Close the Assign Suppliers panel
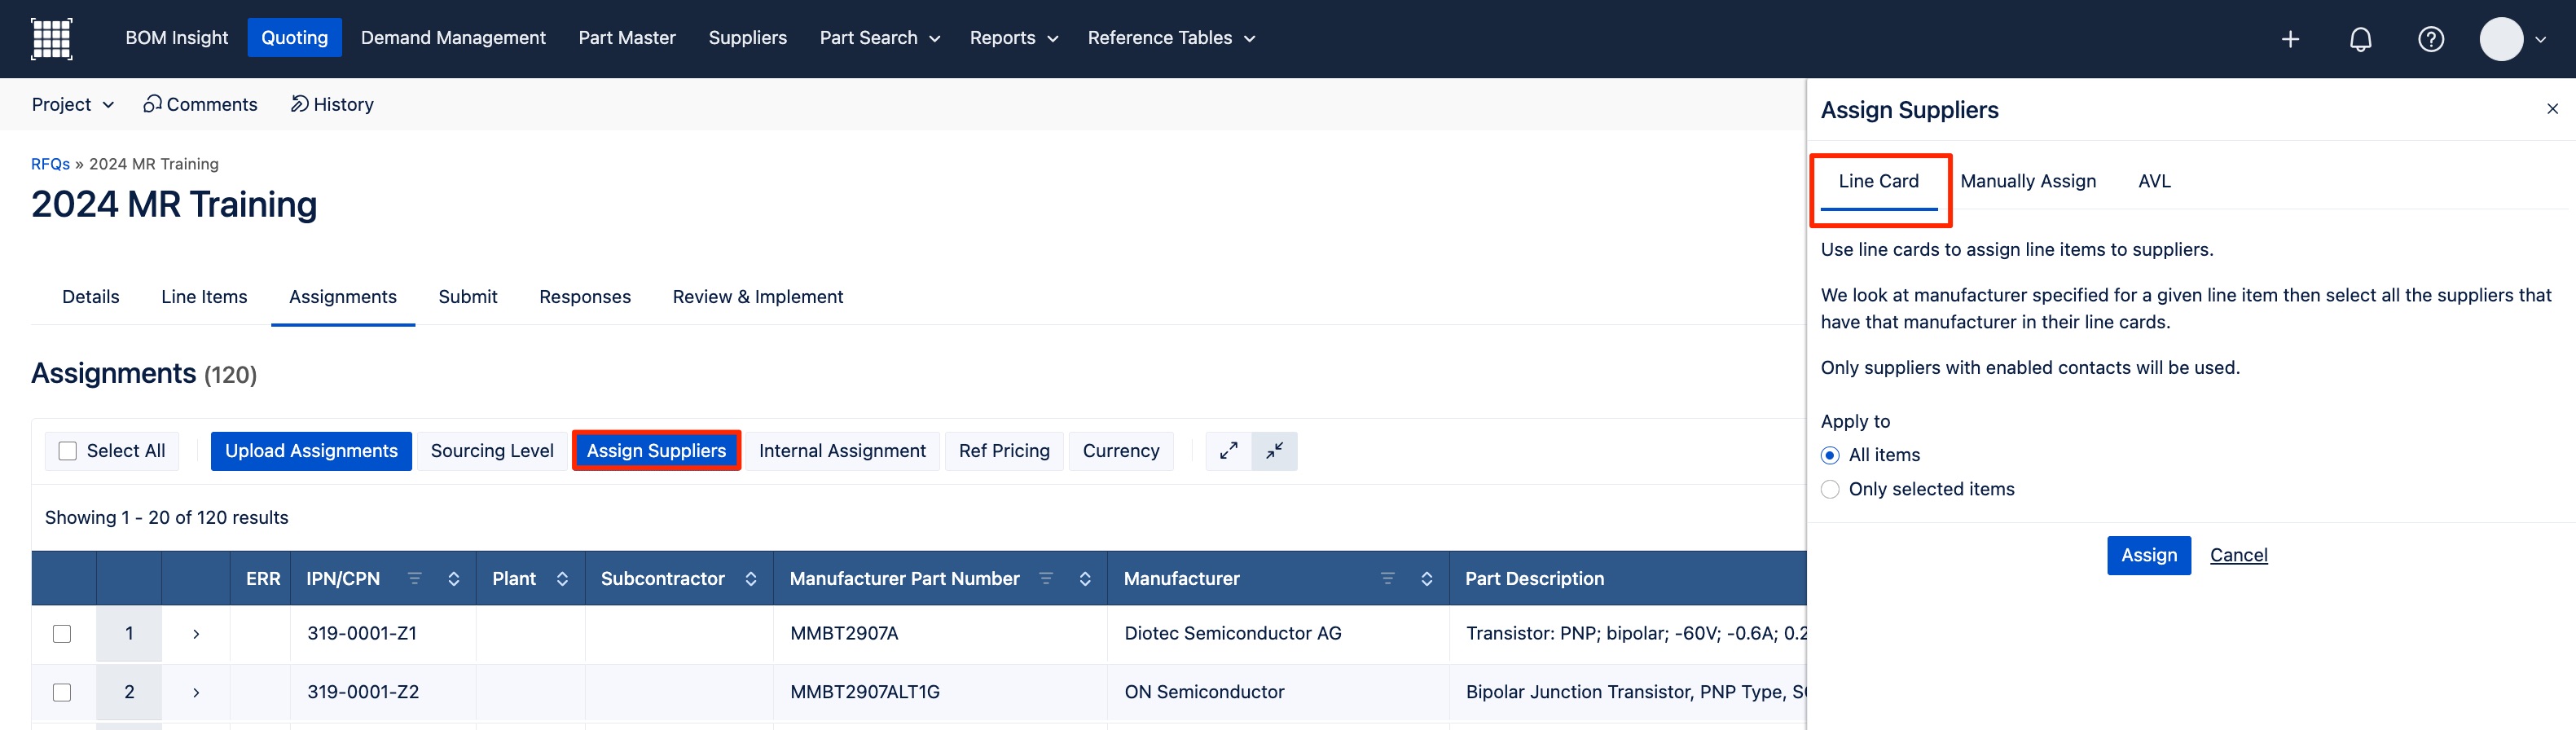 point(2552,109)
